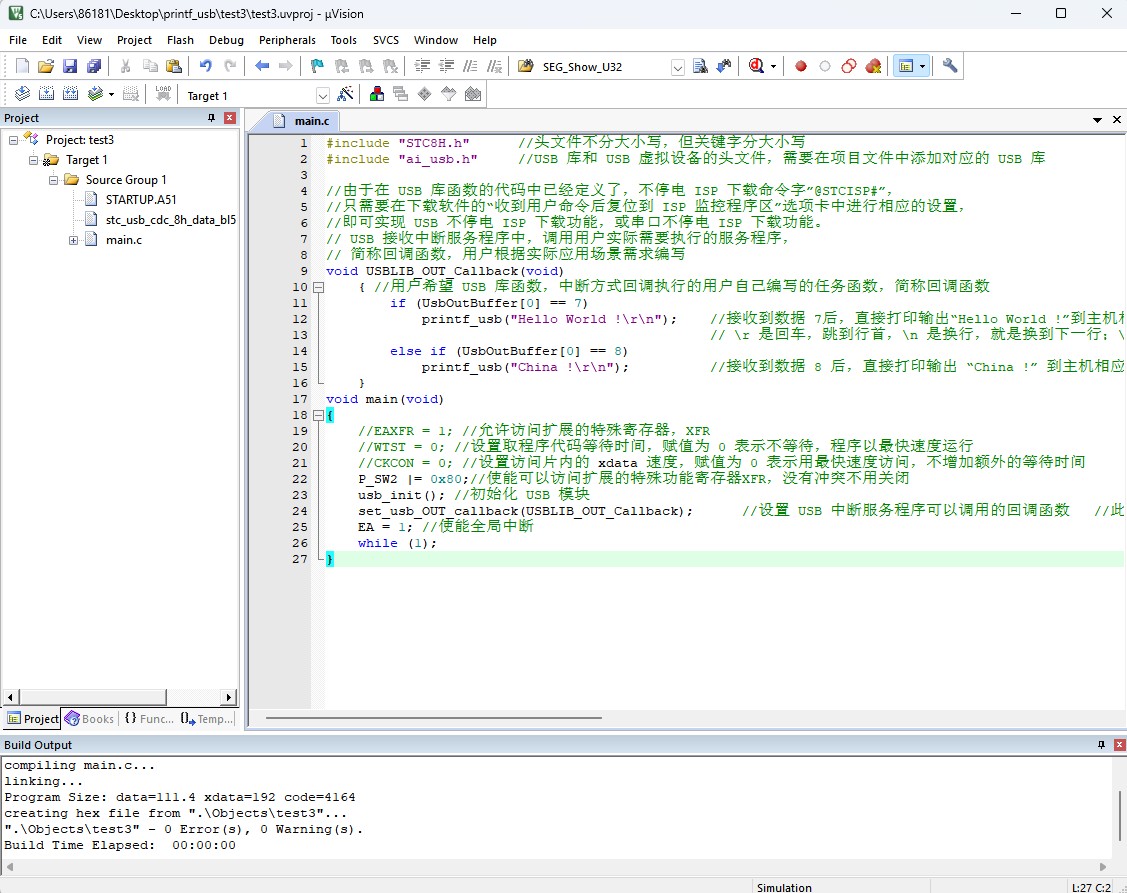Toggle the Build Output panel pin

tap(1101, 745)
